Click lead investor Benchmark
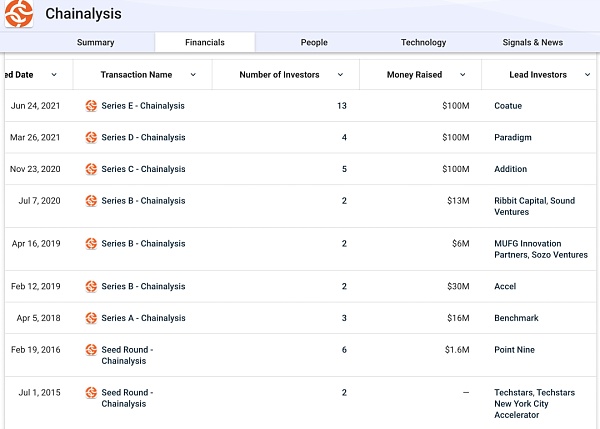 coord(516,318)
